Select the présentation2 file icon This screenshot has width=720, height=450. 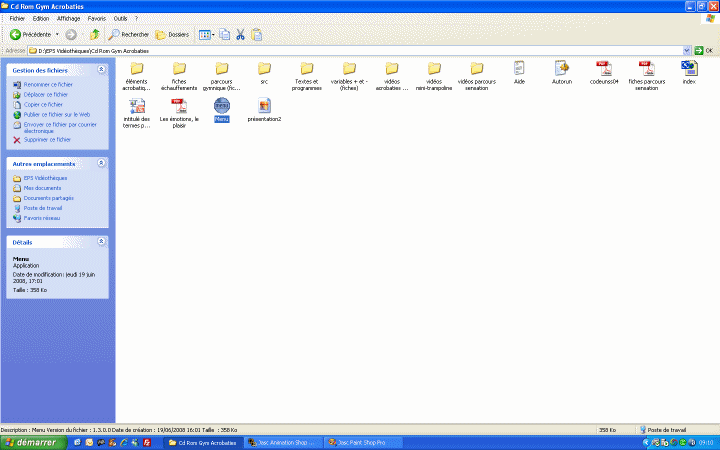265,106
